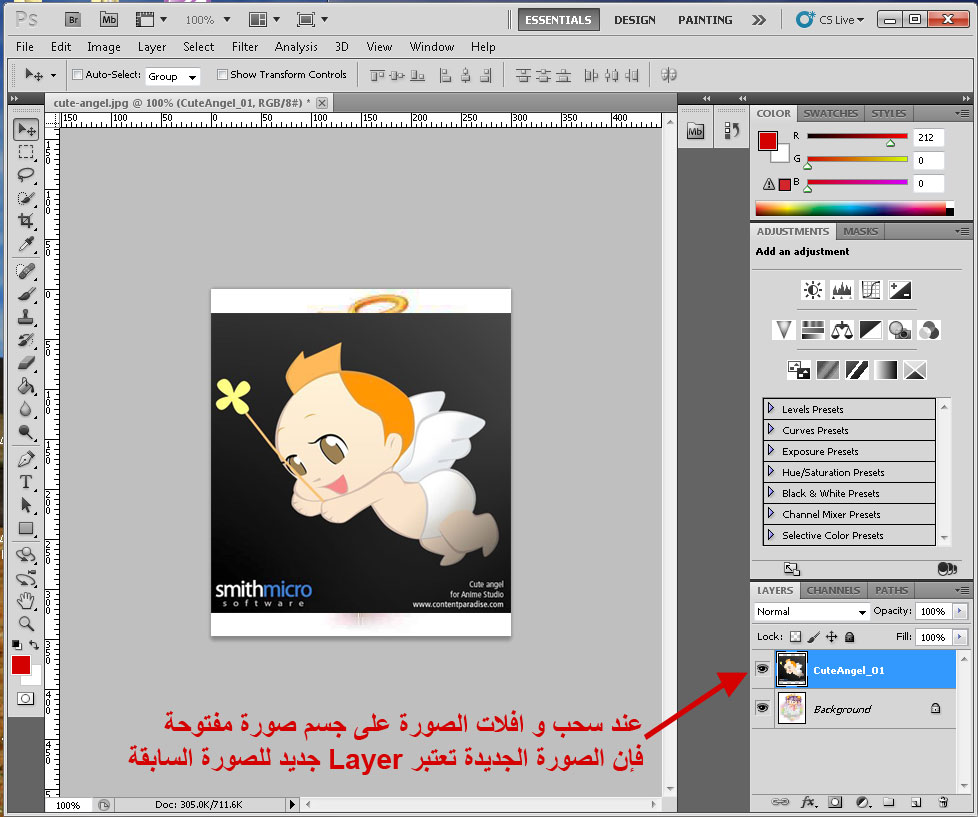This screenshot has height=817, width=978.
Task: Select the Quick Selection tool
Action: [26, 198]
